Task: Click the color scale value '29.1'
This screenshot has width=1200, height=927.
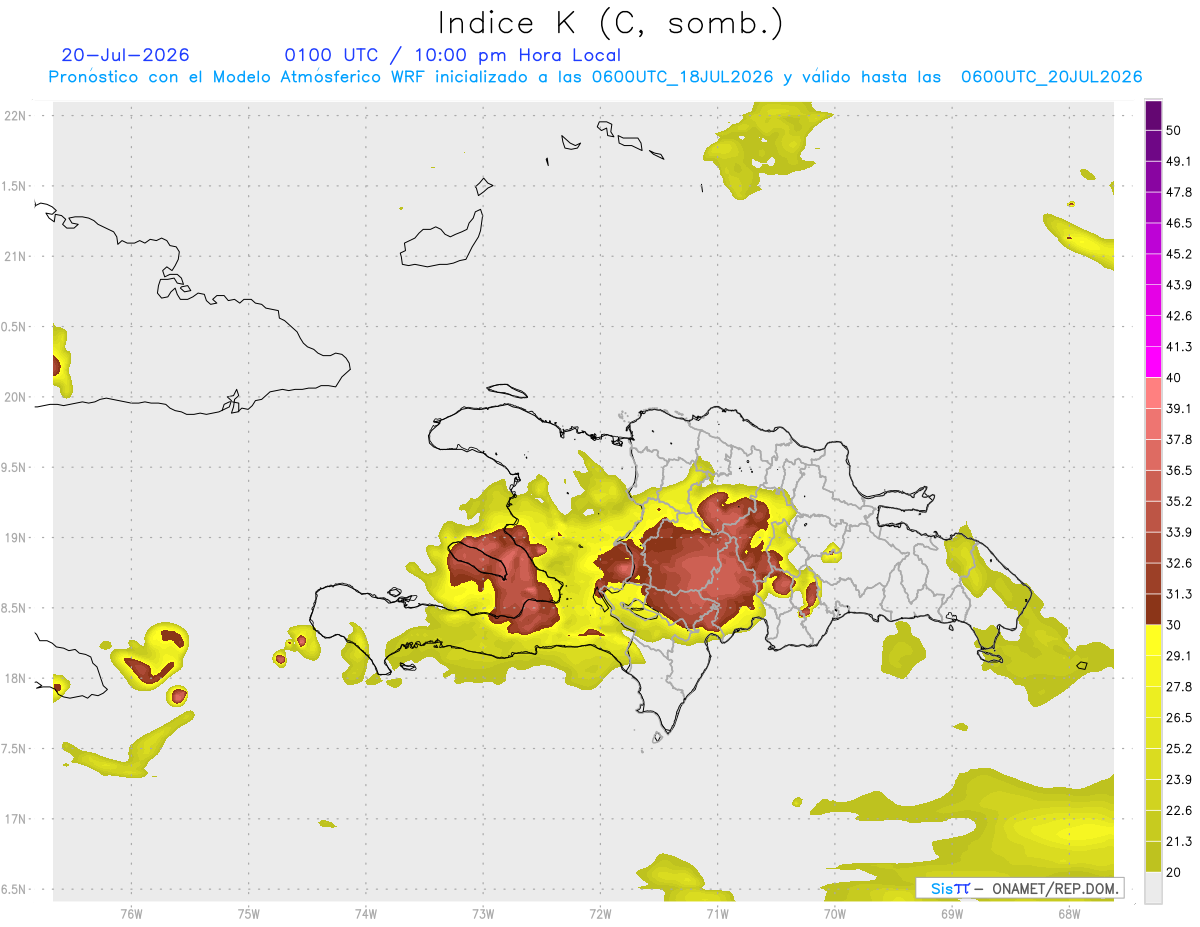Action: [x=1179, y=656]
